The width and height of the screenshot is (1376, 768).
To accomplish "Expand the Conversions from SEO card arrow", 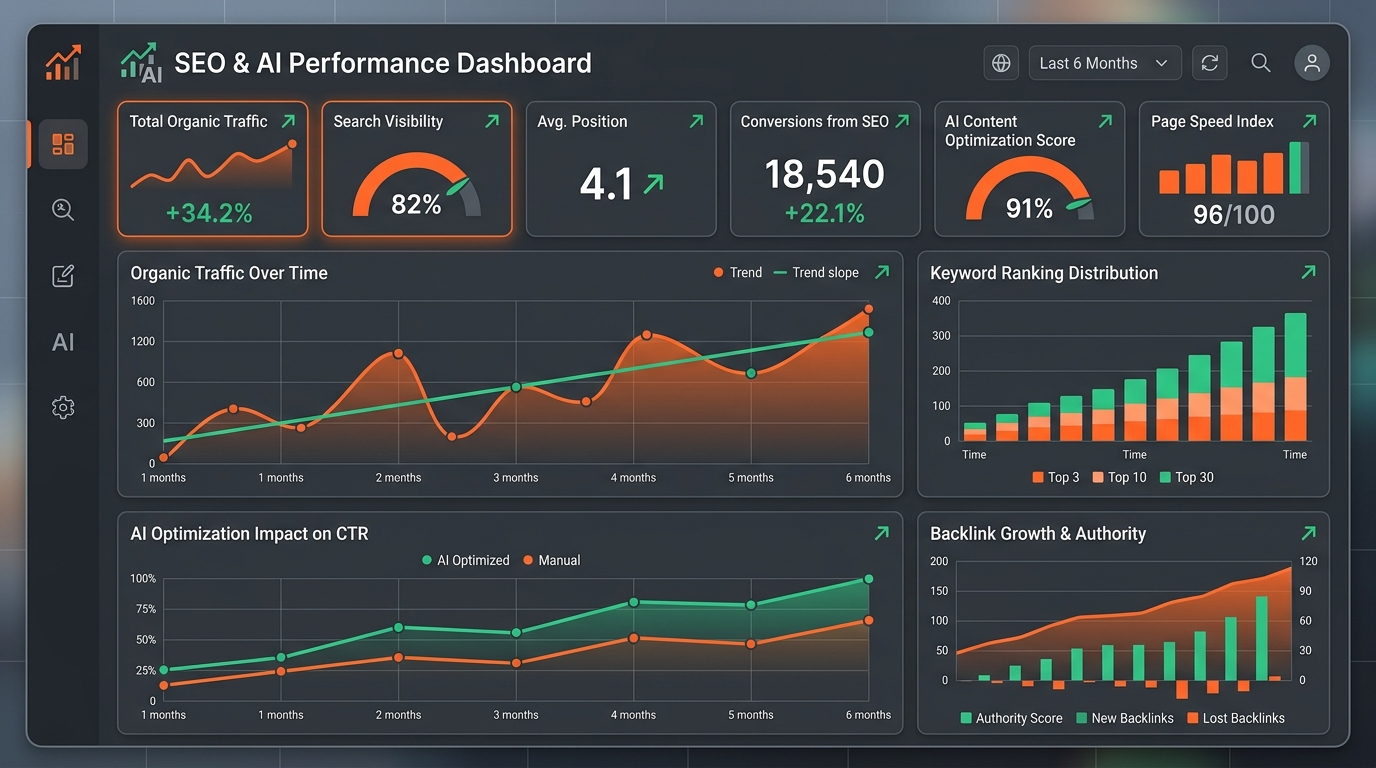I will (x=902, y=121).
